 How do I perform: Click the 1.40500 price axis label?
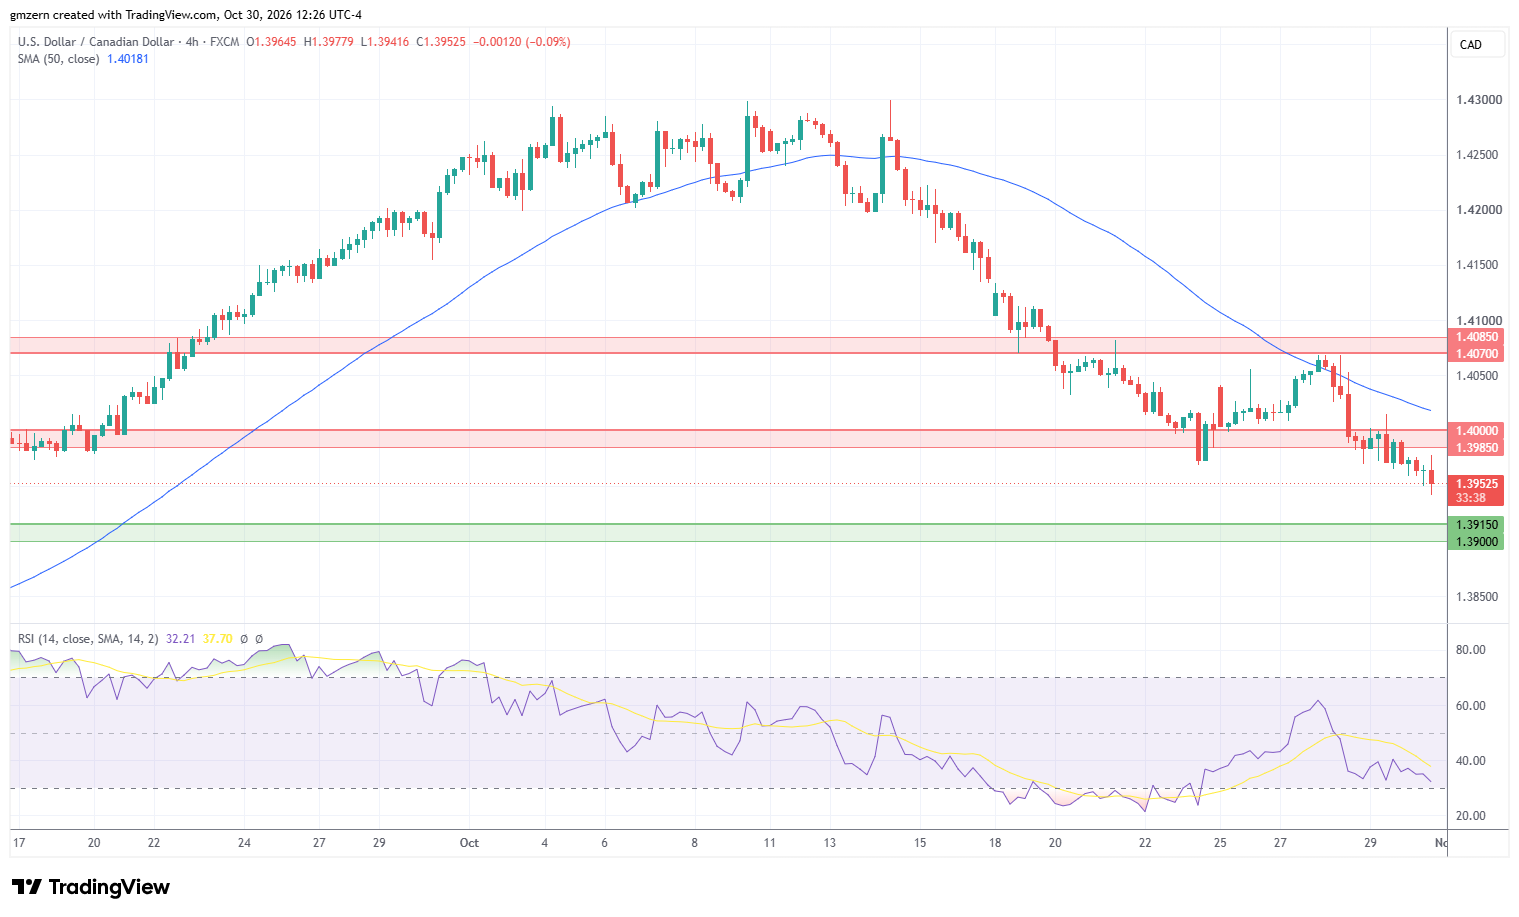point(1479,376)
